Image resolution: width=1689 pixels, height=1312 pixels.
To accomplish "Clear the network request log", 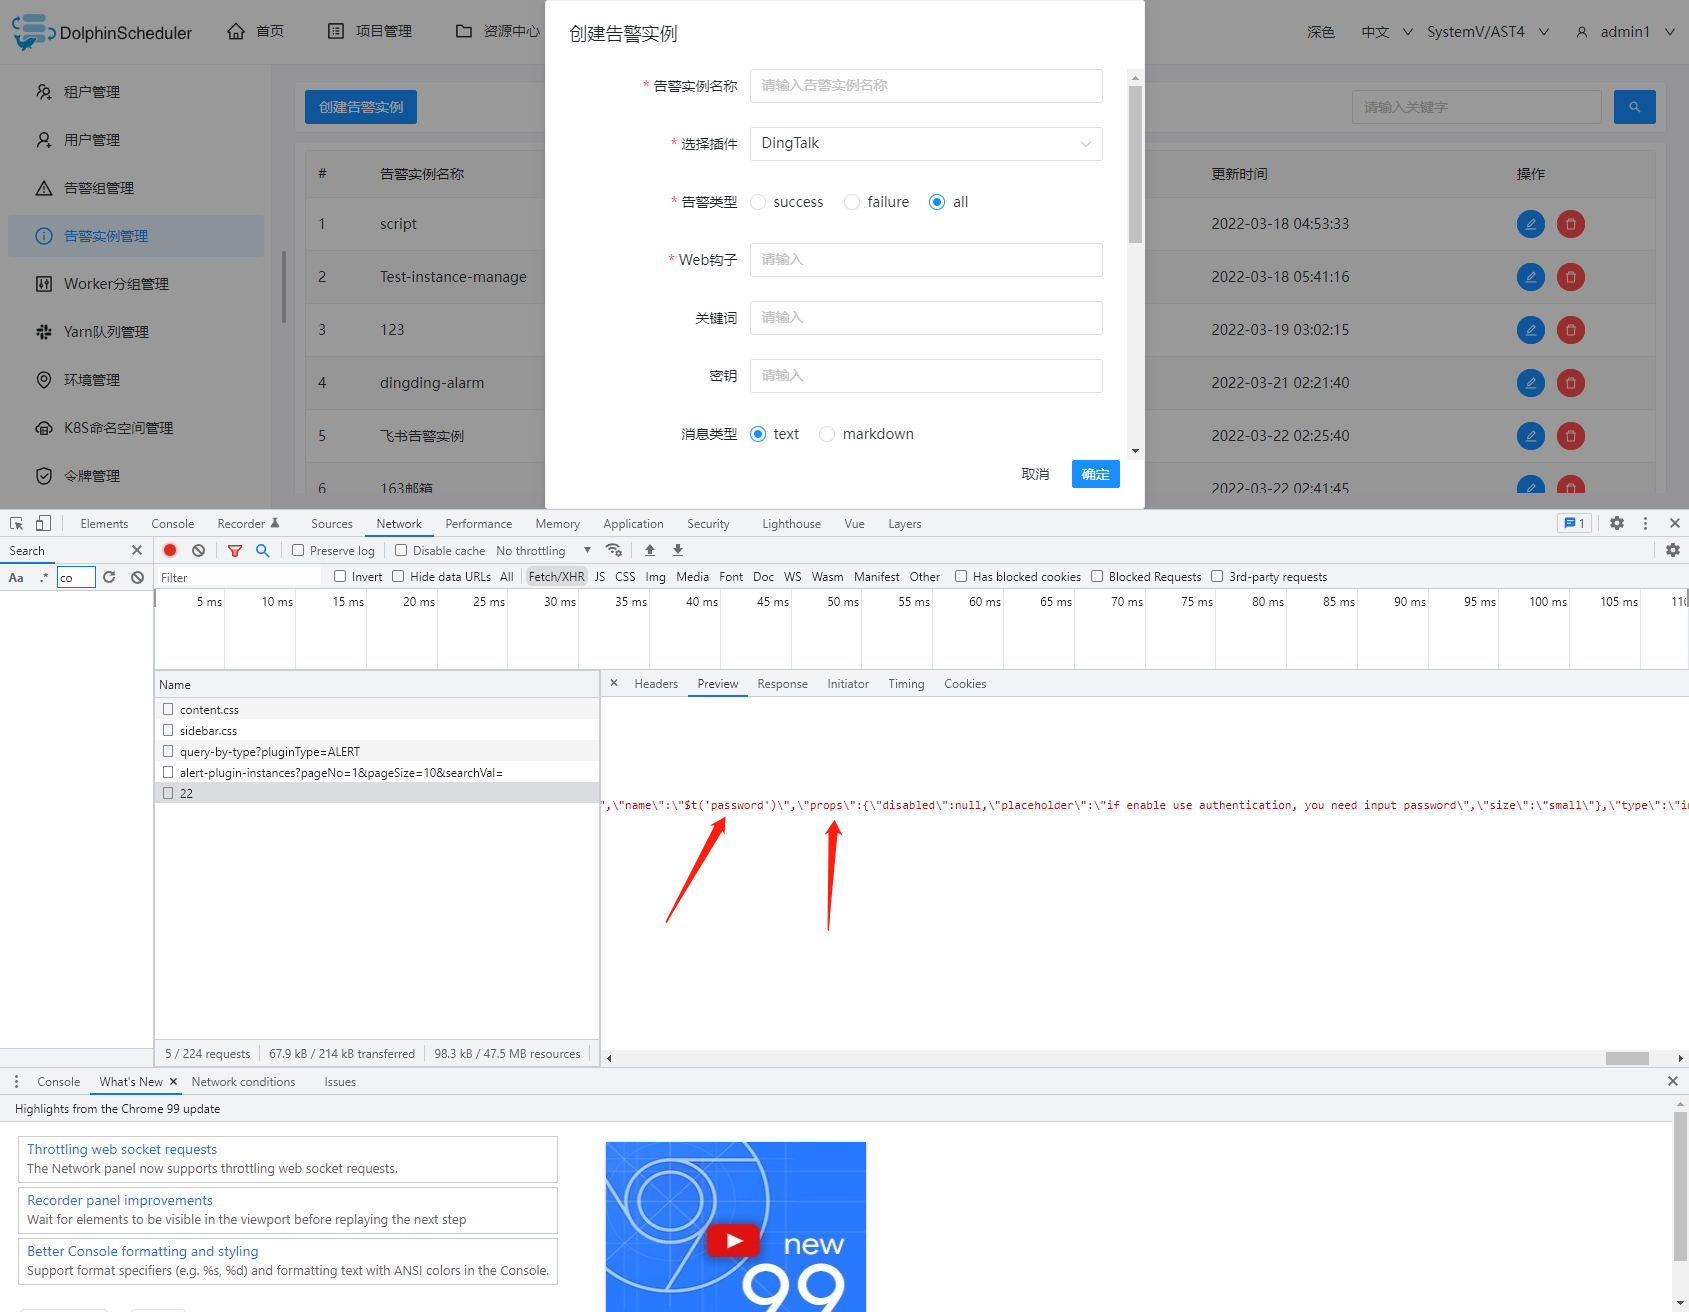I will click(x=198, y=550).
